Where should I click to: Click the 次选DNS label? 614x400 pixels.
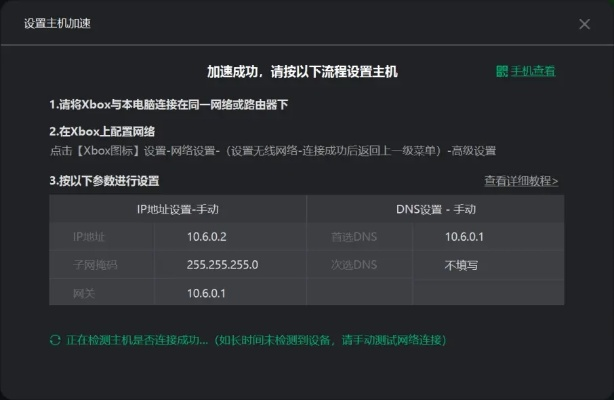(x=354, y=265)
